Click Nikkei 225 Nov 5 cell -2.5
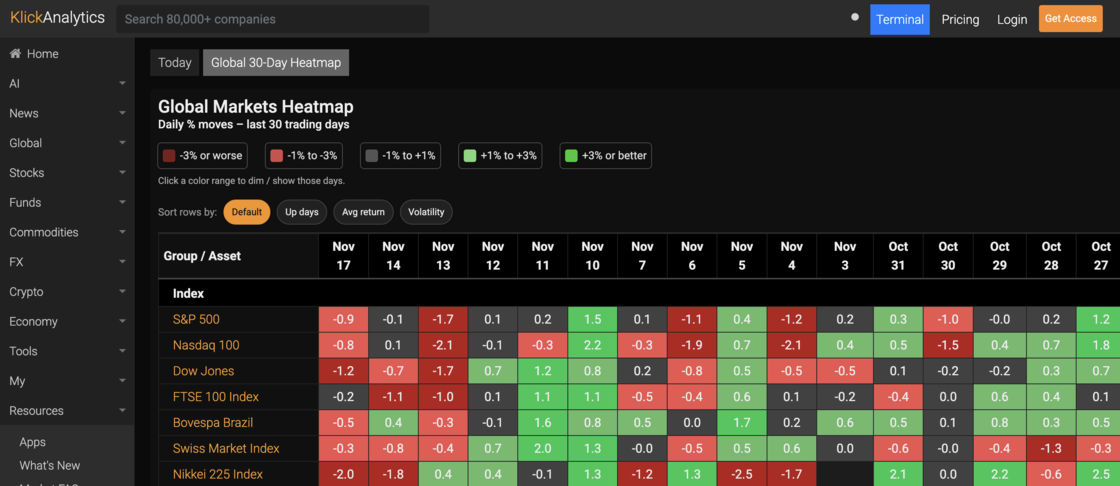This screenshot has height=486, width=1120. point(742,474)
